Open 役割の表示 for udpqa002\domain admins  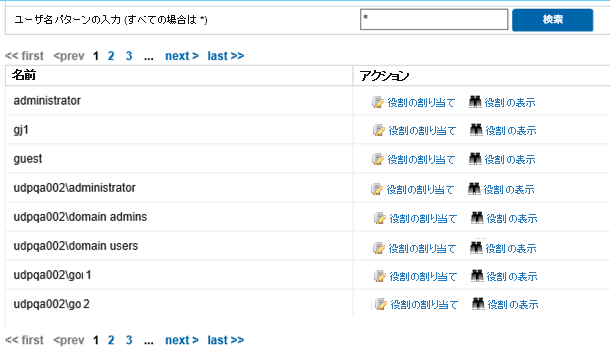pyautogui.click(x=512, y=219)
